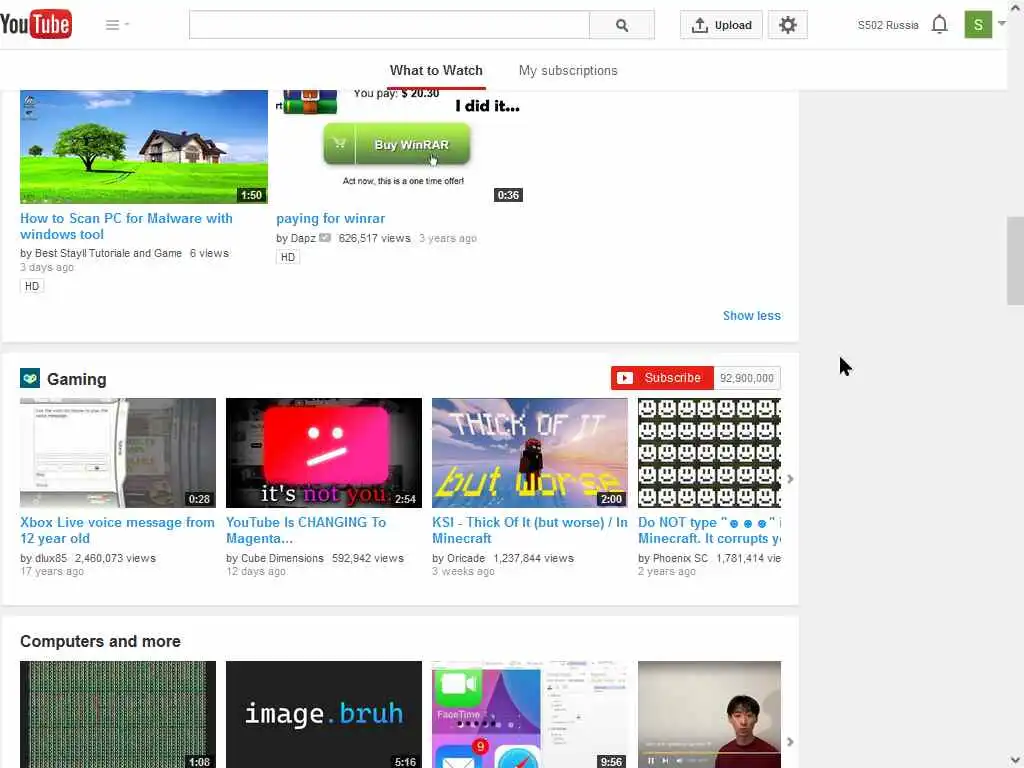Viewport: 1024px width, 768px height.
Task: Open 'Xbox Live voice message' title link
Action: [117, 530]
